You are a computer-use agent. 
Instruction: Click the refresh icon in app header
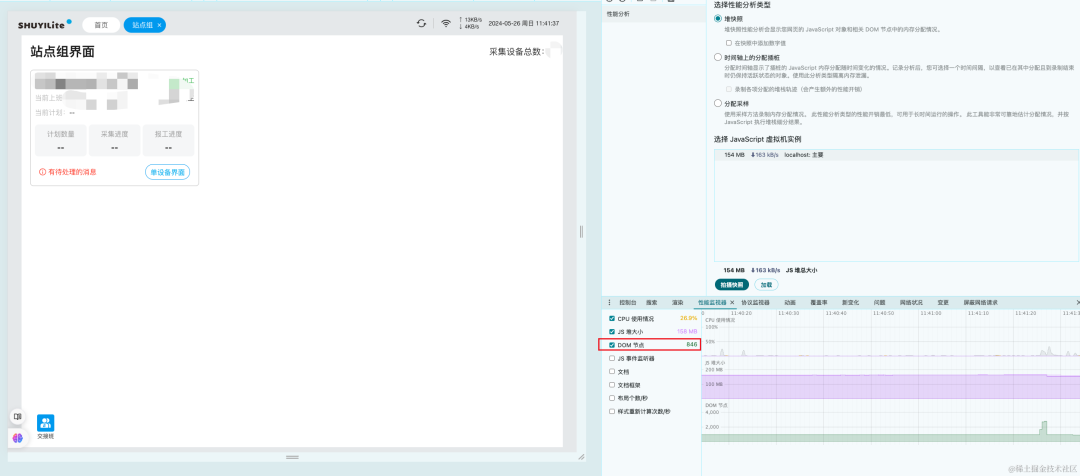point(421,23)
